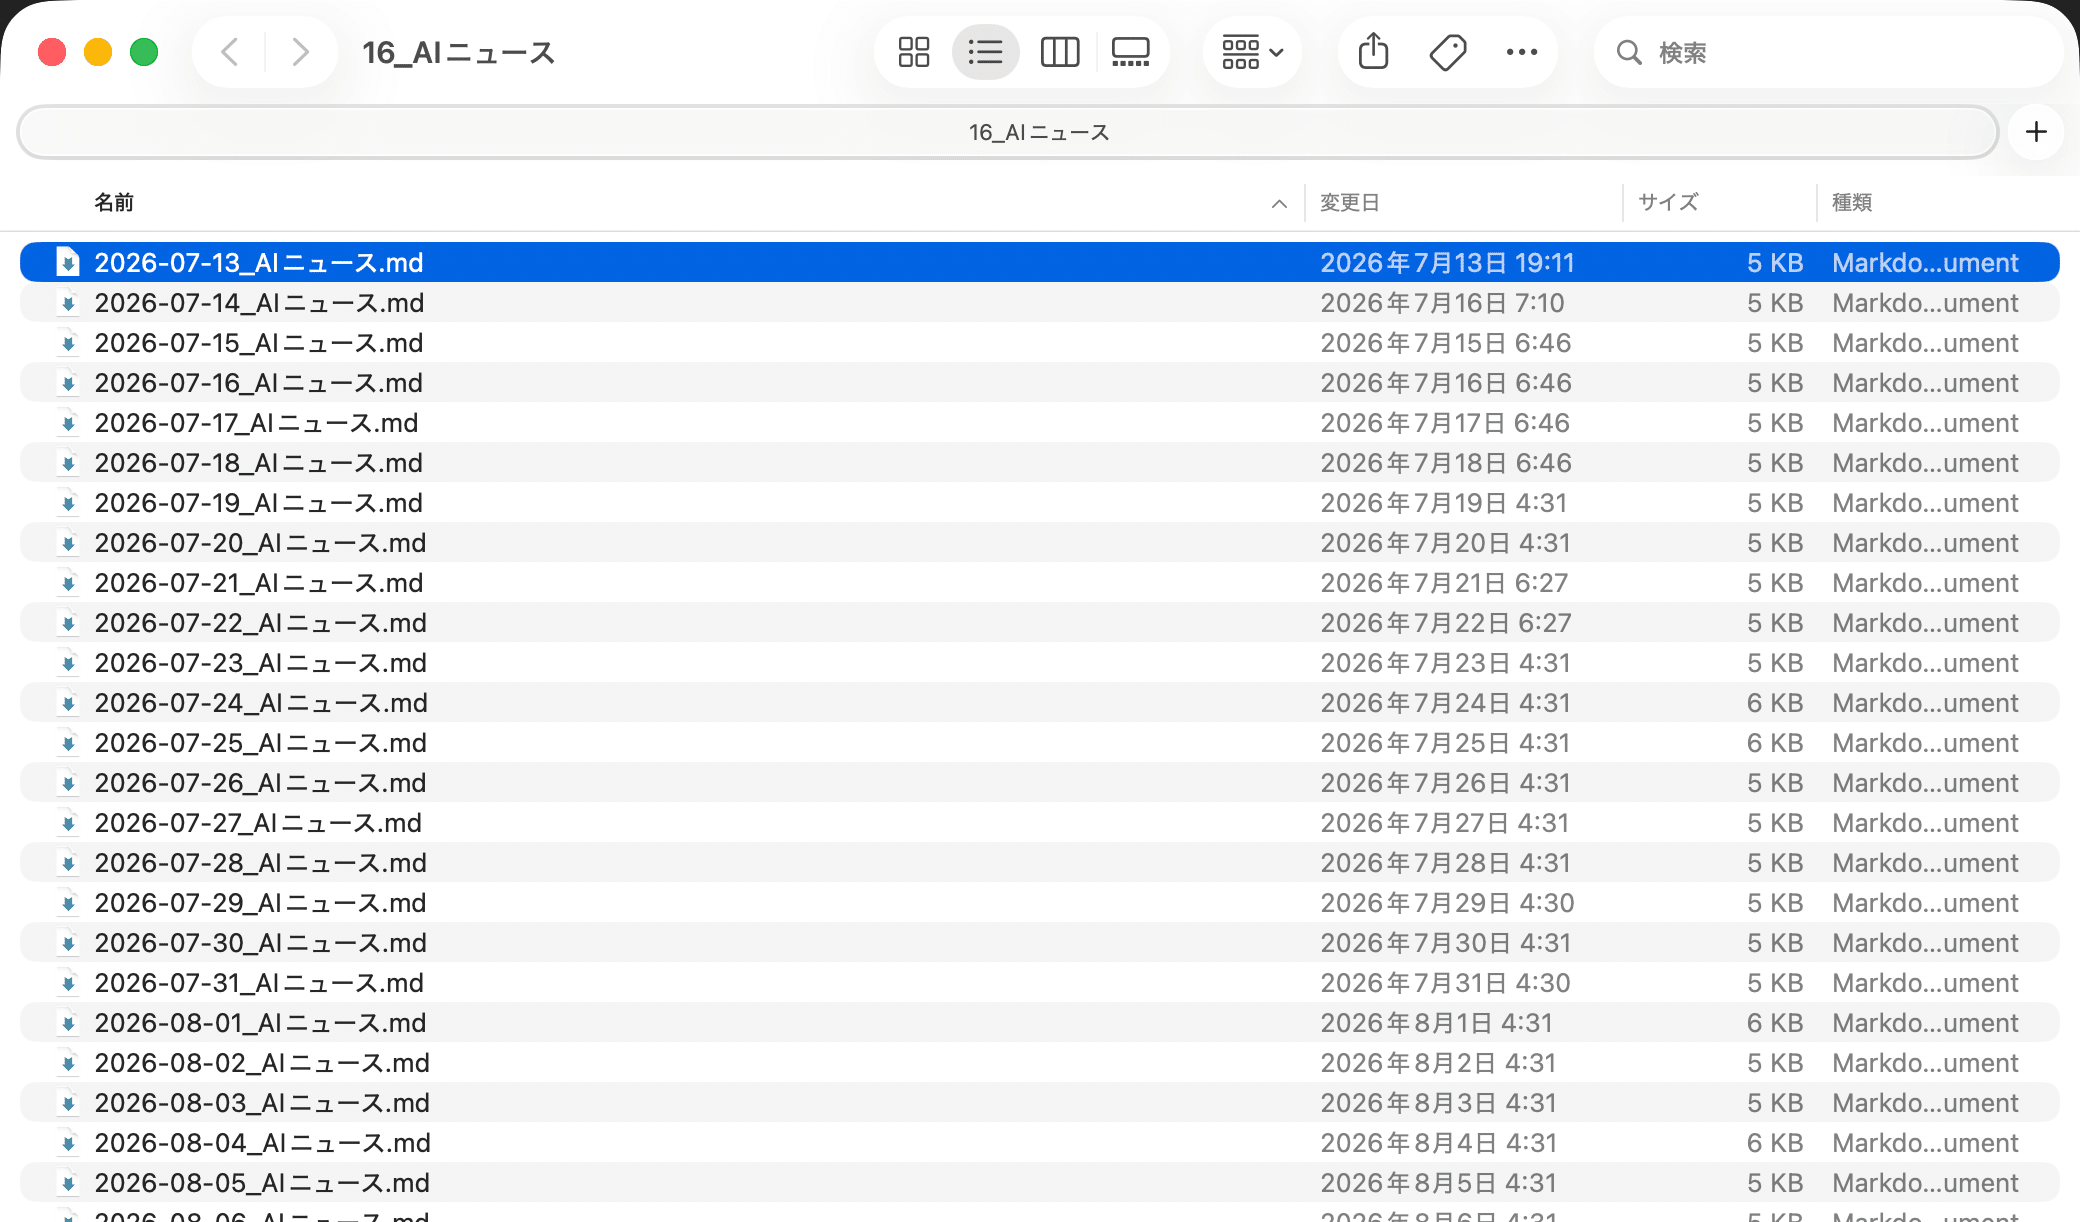Sort by サイズ column header
This screenshot has height=1222, width=2080.
[1668, 203]
